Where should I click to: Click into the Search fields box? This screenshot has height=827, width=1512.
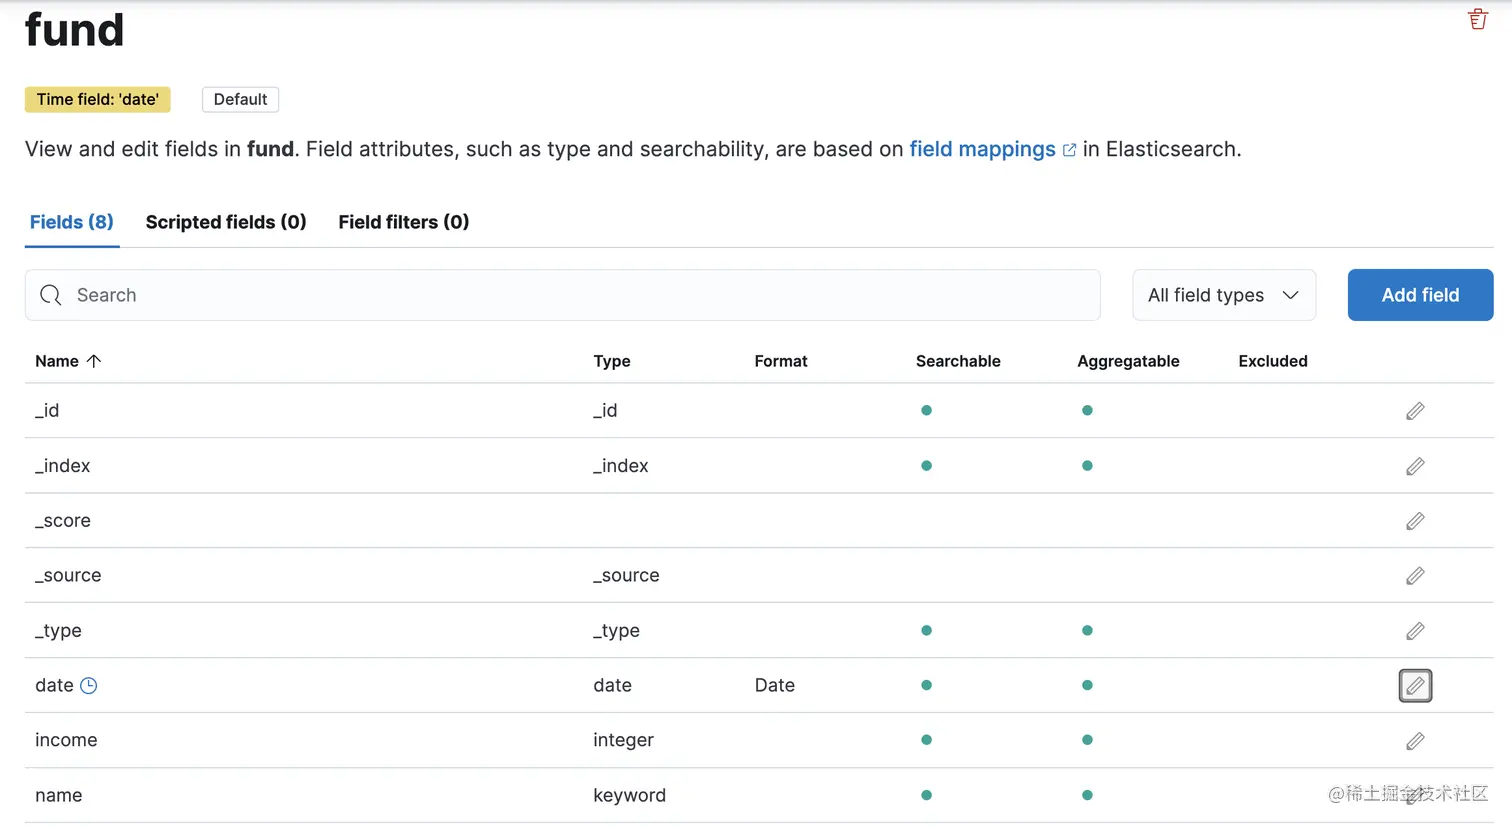[x=562, y=295]
